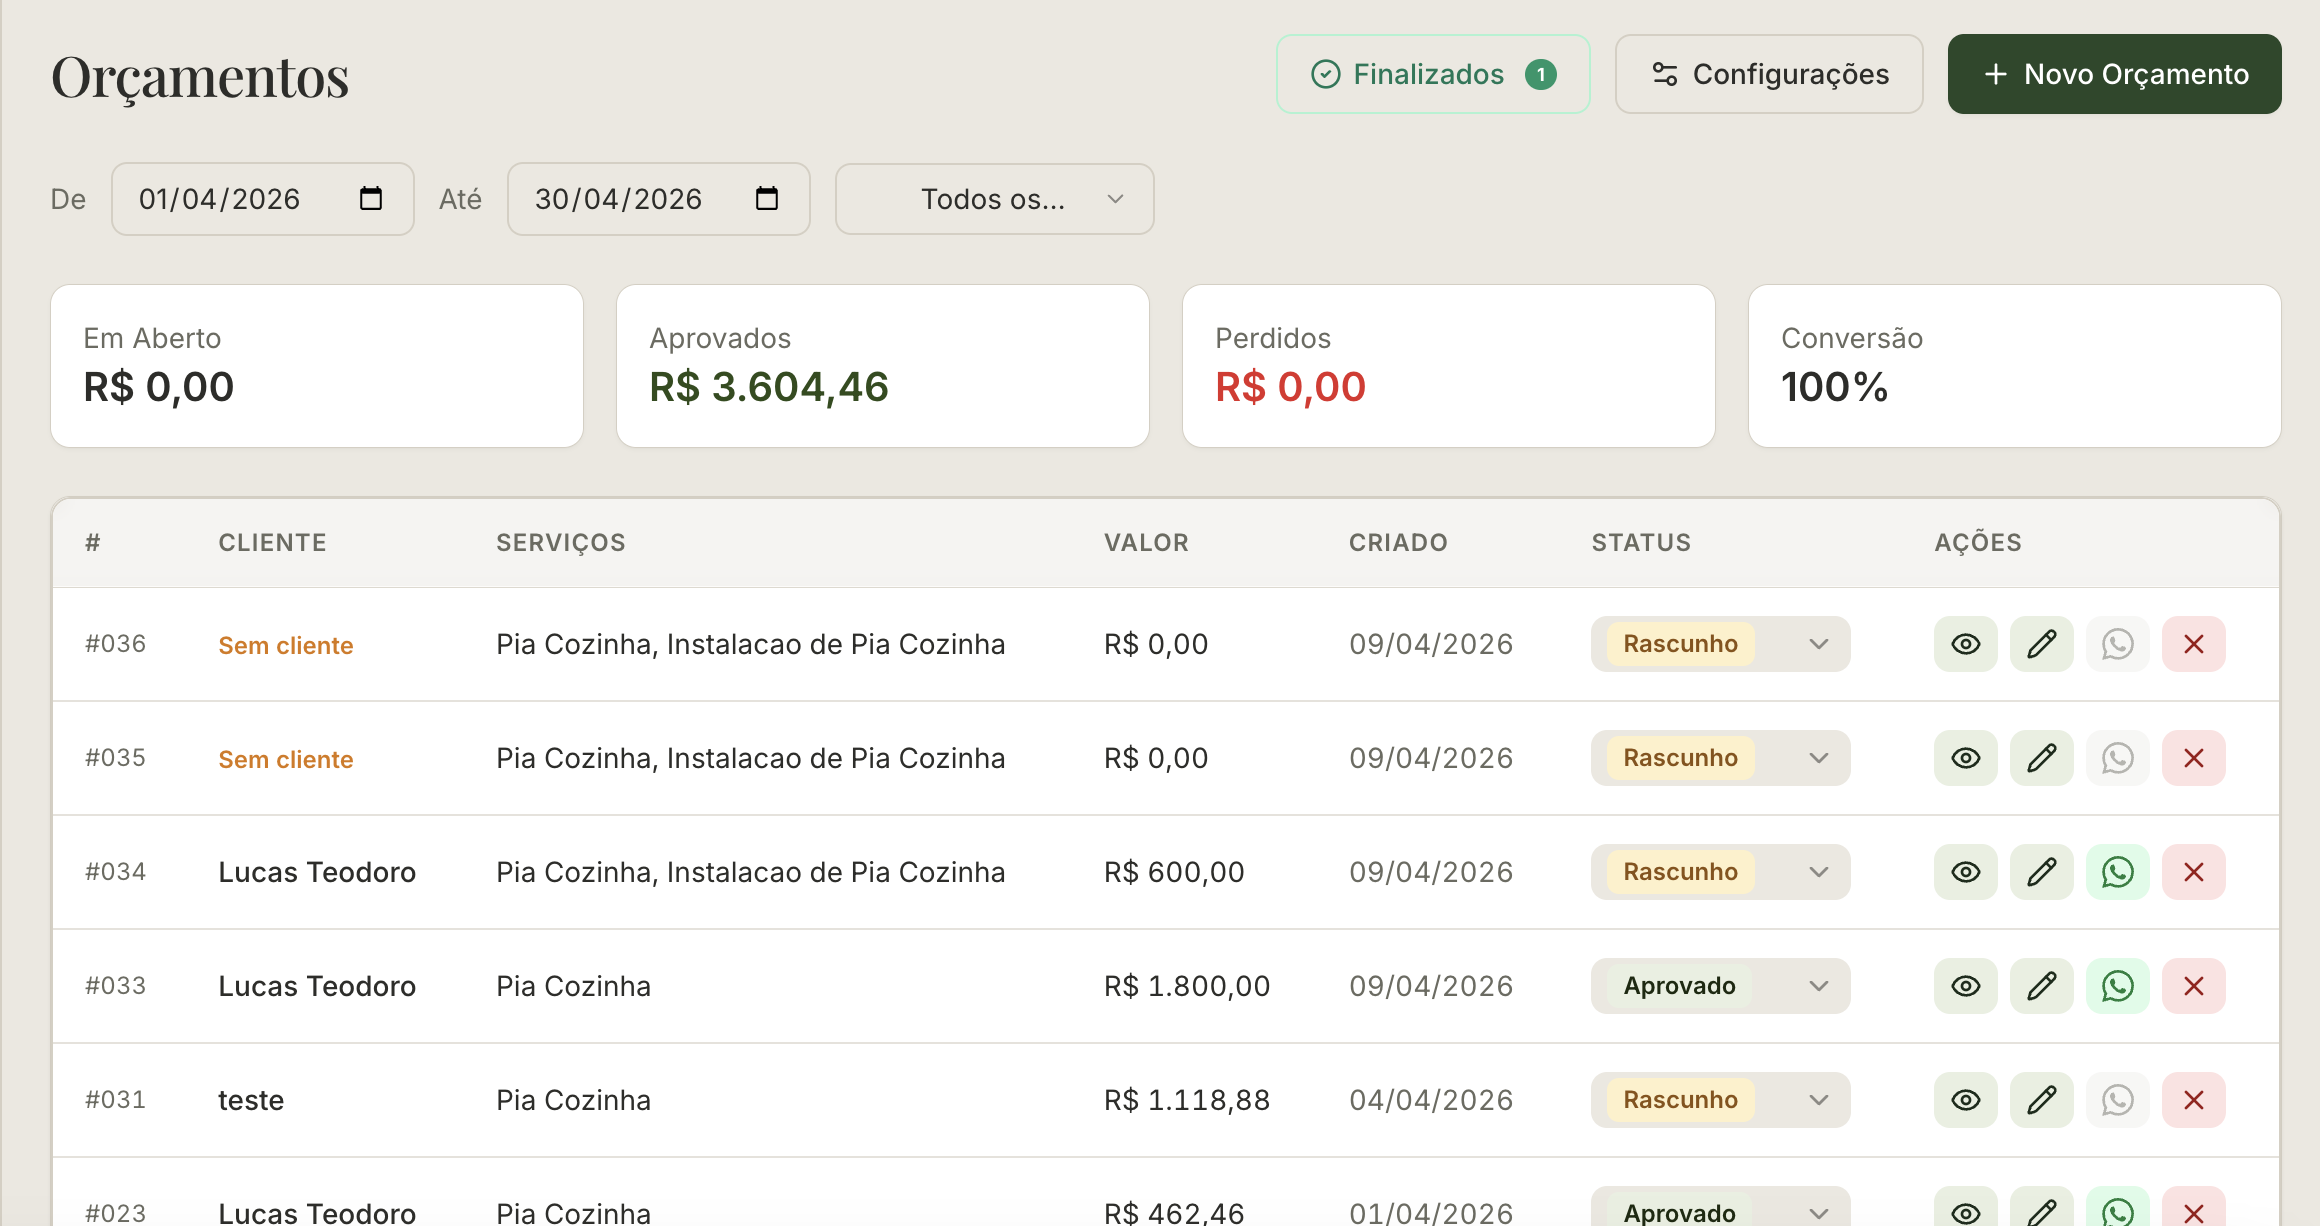This screenshot has width=2320, height=1226.
Task: Click value R$ 1.800,00
Action: pyautogui.click(x=1187, y=986)
